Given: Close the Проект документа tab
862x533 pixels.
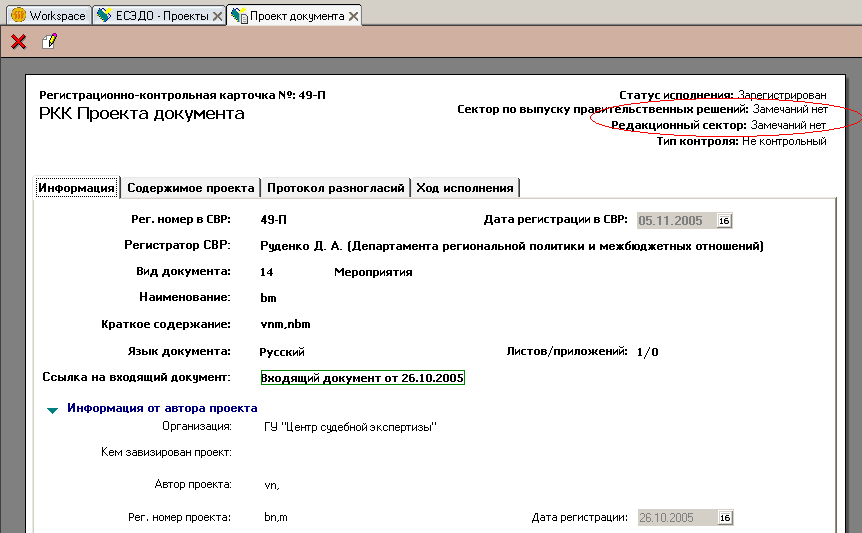Looking at the screenshot, I should pos(353,16).
